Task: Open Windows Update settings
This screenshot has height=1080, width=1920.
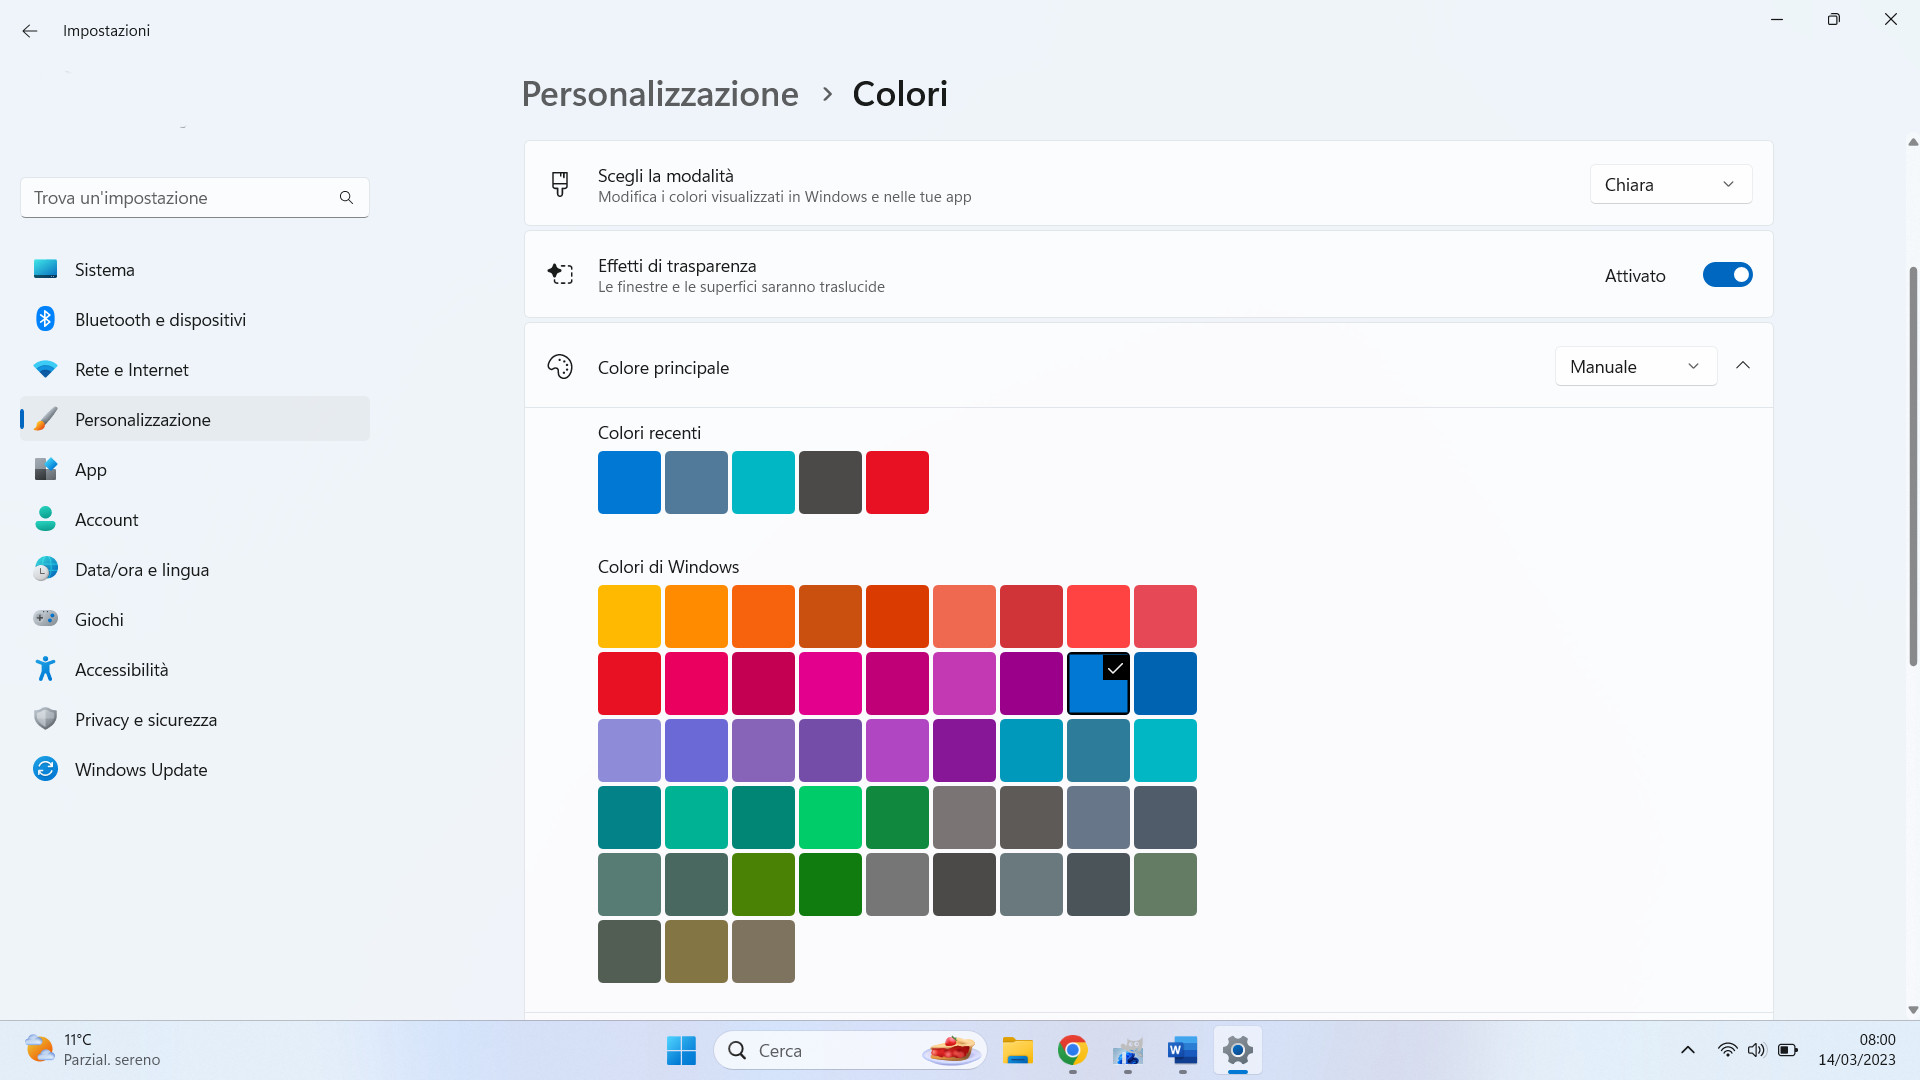Action: [140, 769]
